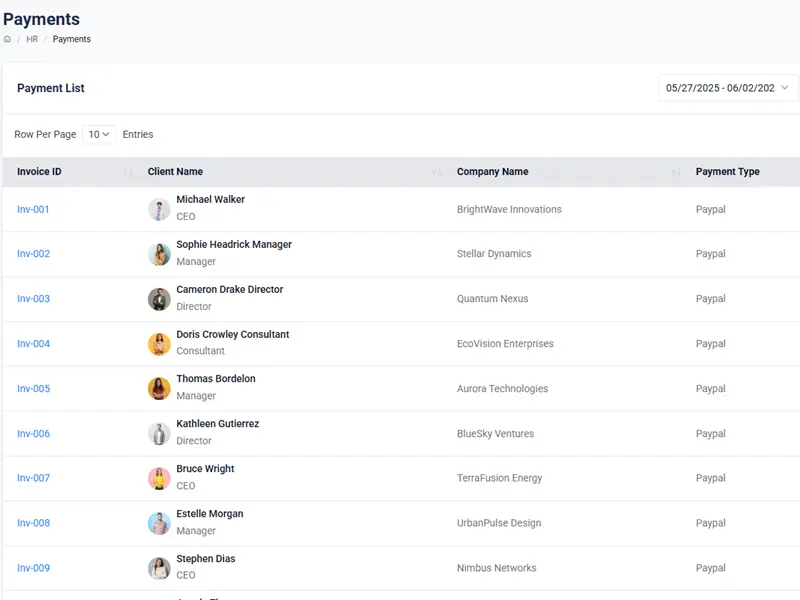Click Sophie Headrick's profile picture
800x600 pixels.
(159, 254)
